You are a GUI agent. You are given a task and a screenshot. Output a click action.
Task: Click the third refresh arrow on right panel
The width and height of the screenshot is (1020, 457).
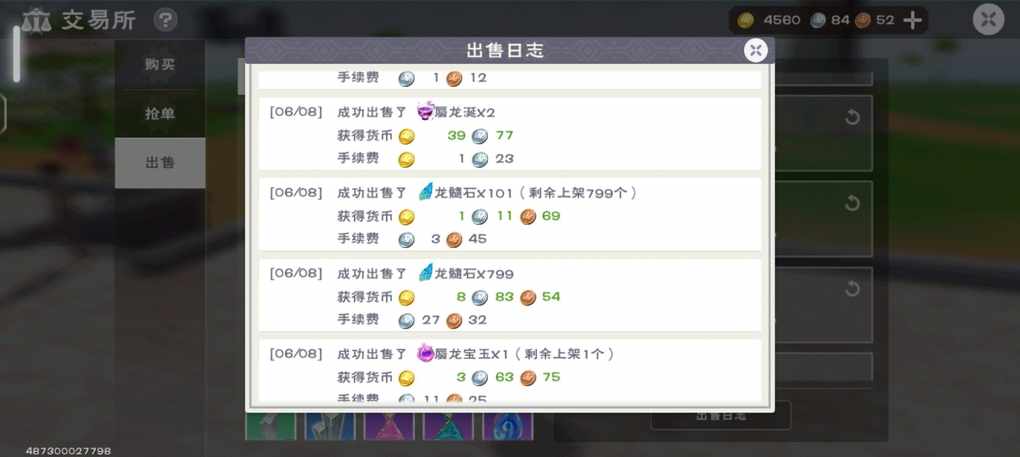pos(852,289)
